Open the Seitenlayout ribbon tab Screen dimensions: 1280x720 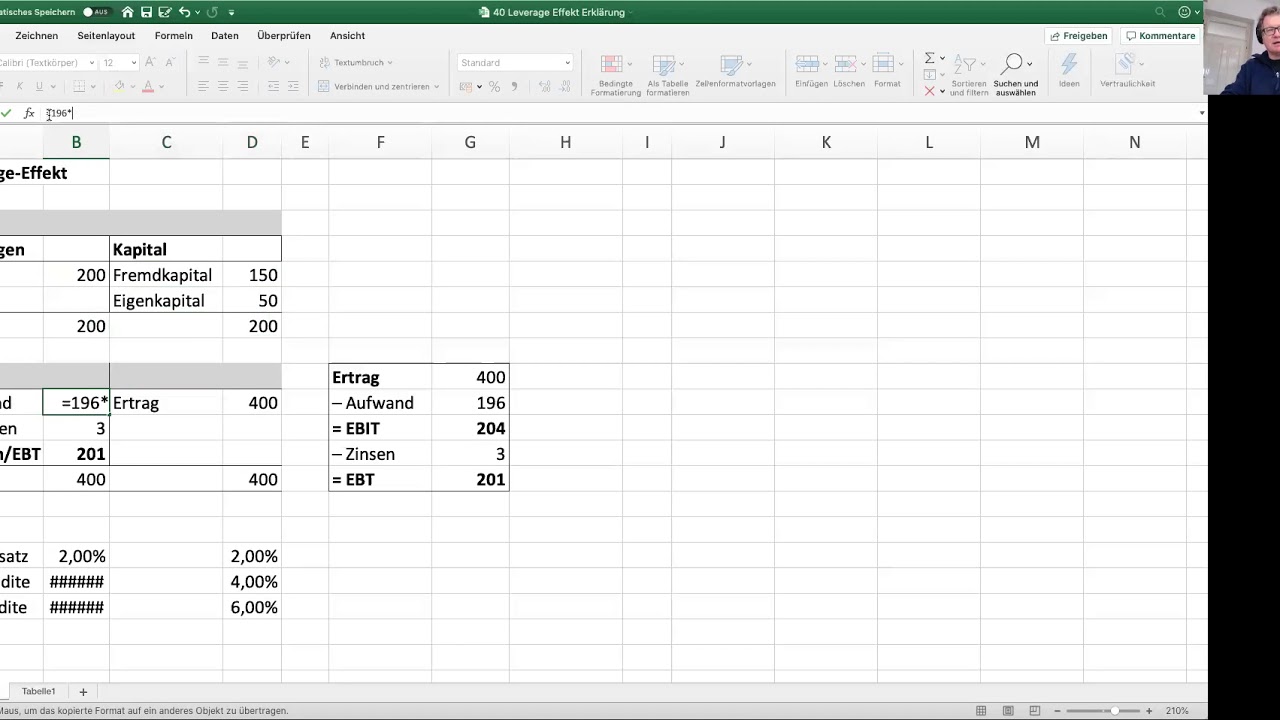[106, 36]
